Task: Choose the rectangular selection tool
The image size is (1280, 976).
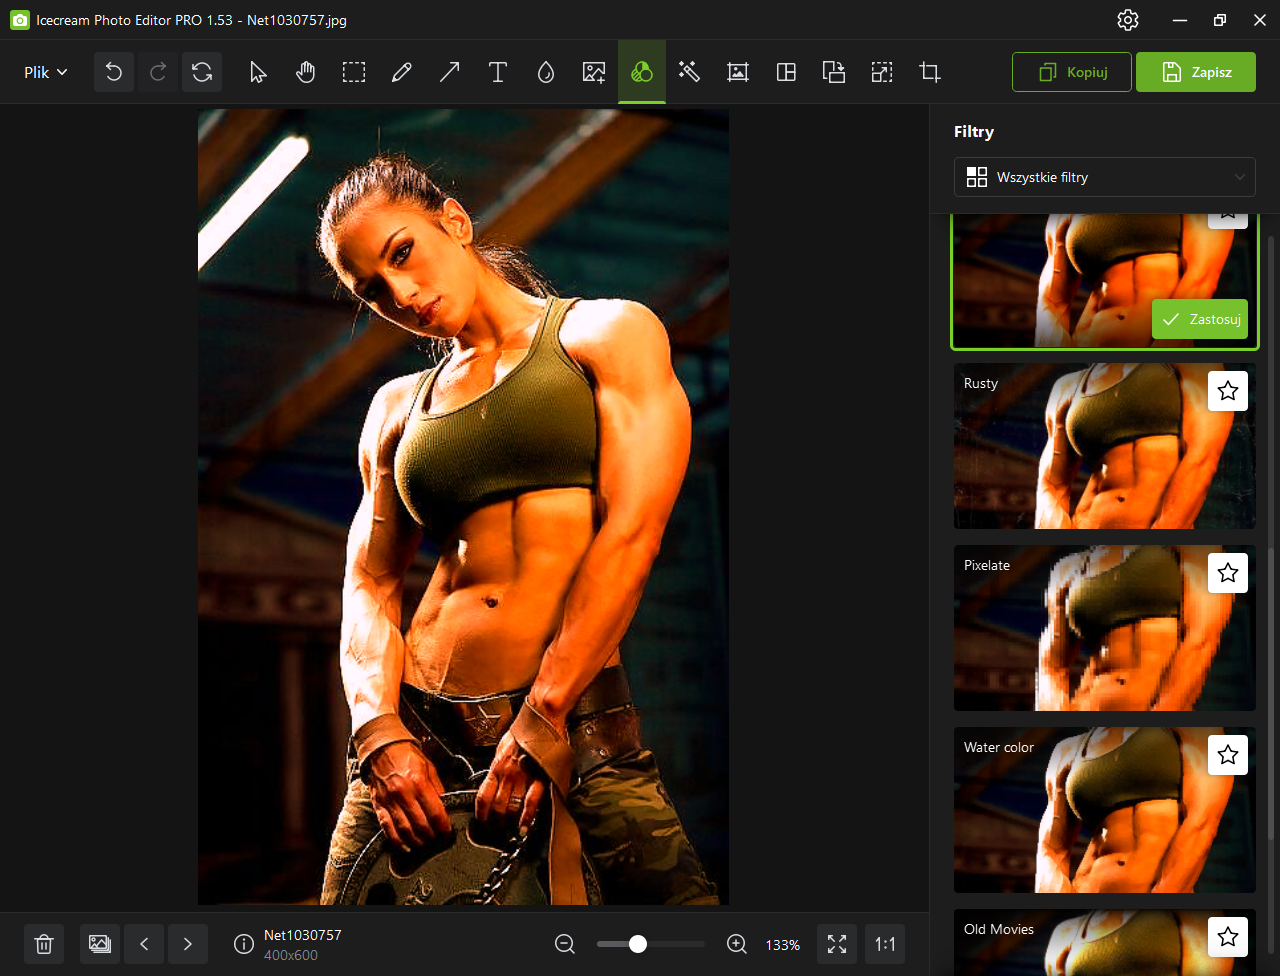Action: click(354, 72)
